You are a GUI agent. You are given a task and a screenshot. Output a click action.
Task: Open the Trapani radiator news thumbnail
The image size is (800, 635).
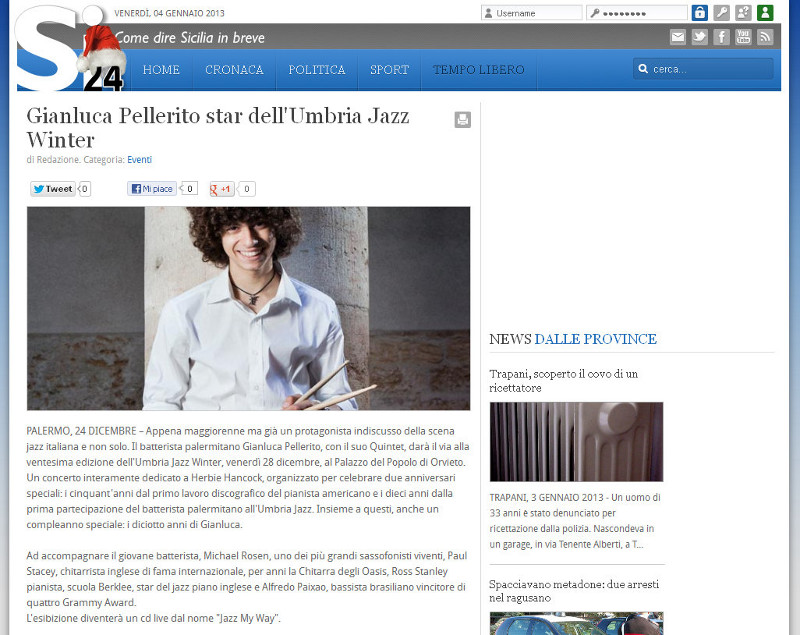click(577, 442)
